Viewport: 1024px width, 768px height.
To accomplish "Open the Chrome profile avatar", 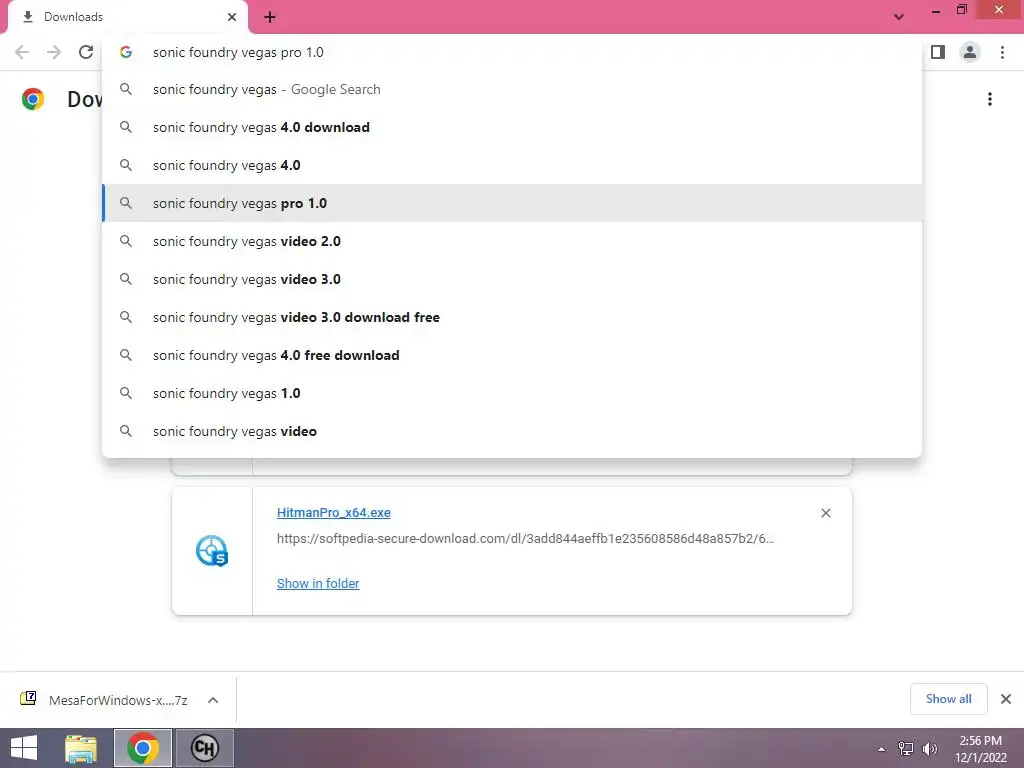I will [970, 52].
